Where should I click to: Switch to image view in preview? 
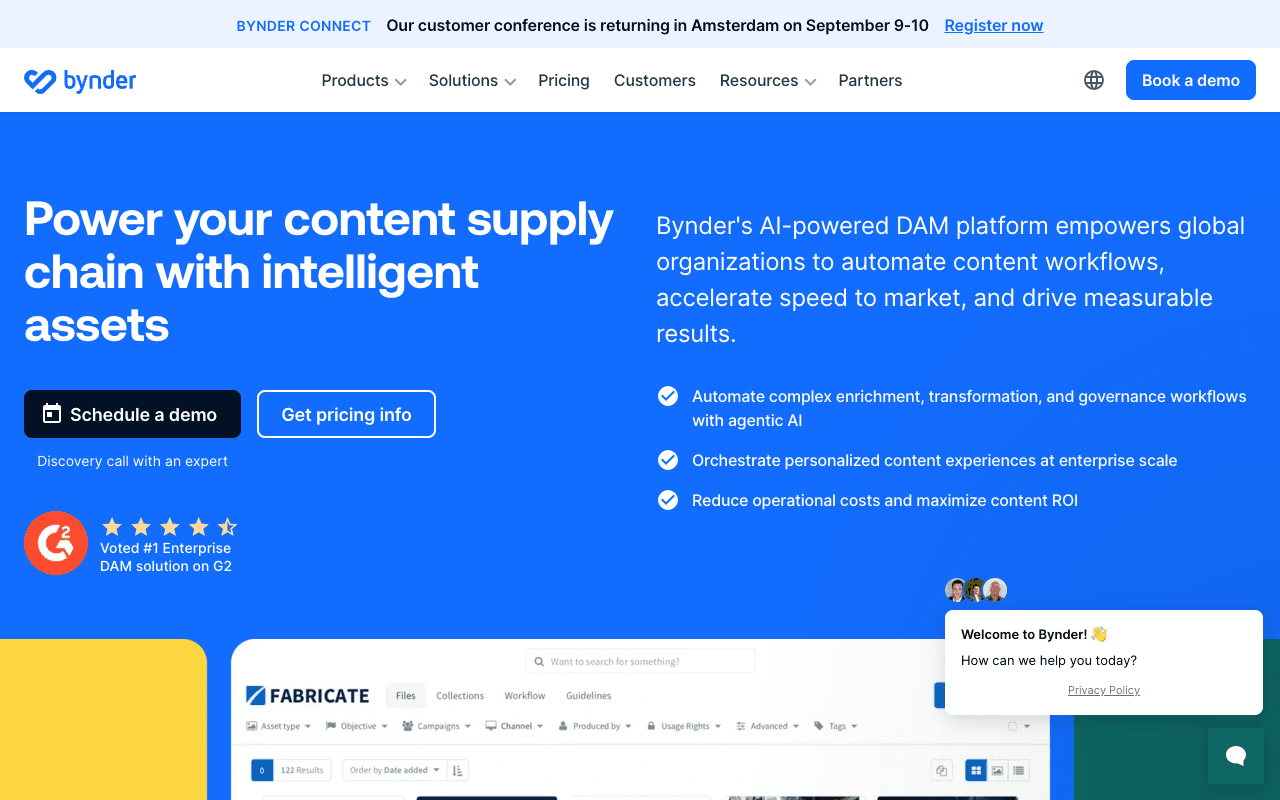point(997,770)
